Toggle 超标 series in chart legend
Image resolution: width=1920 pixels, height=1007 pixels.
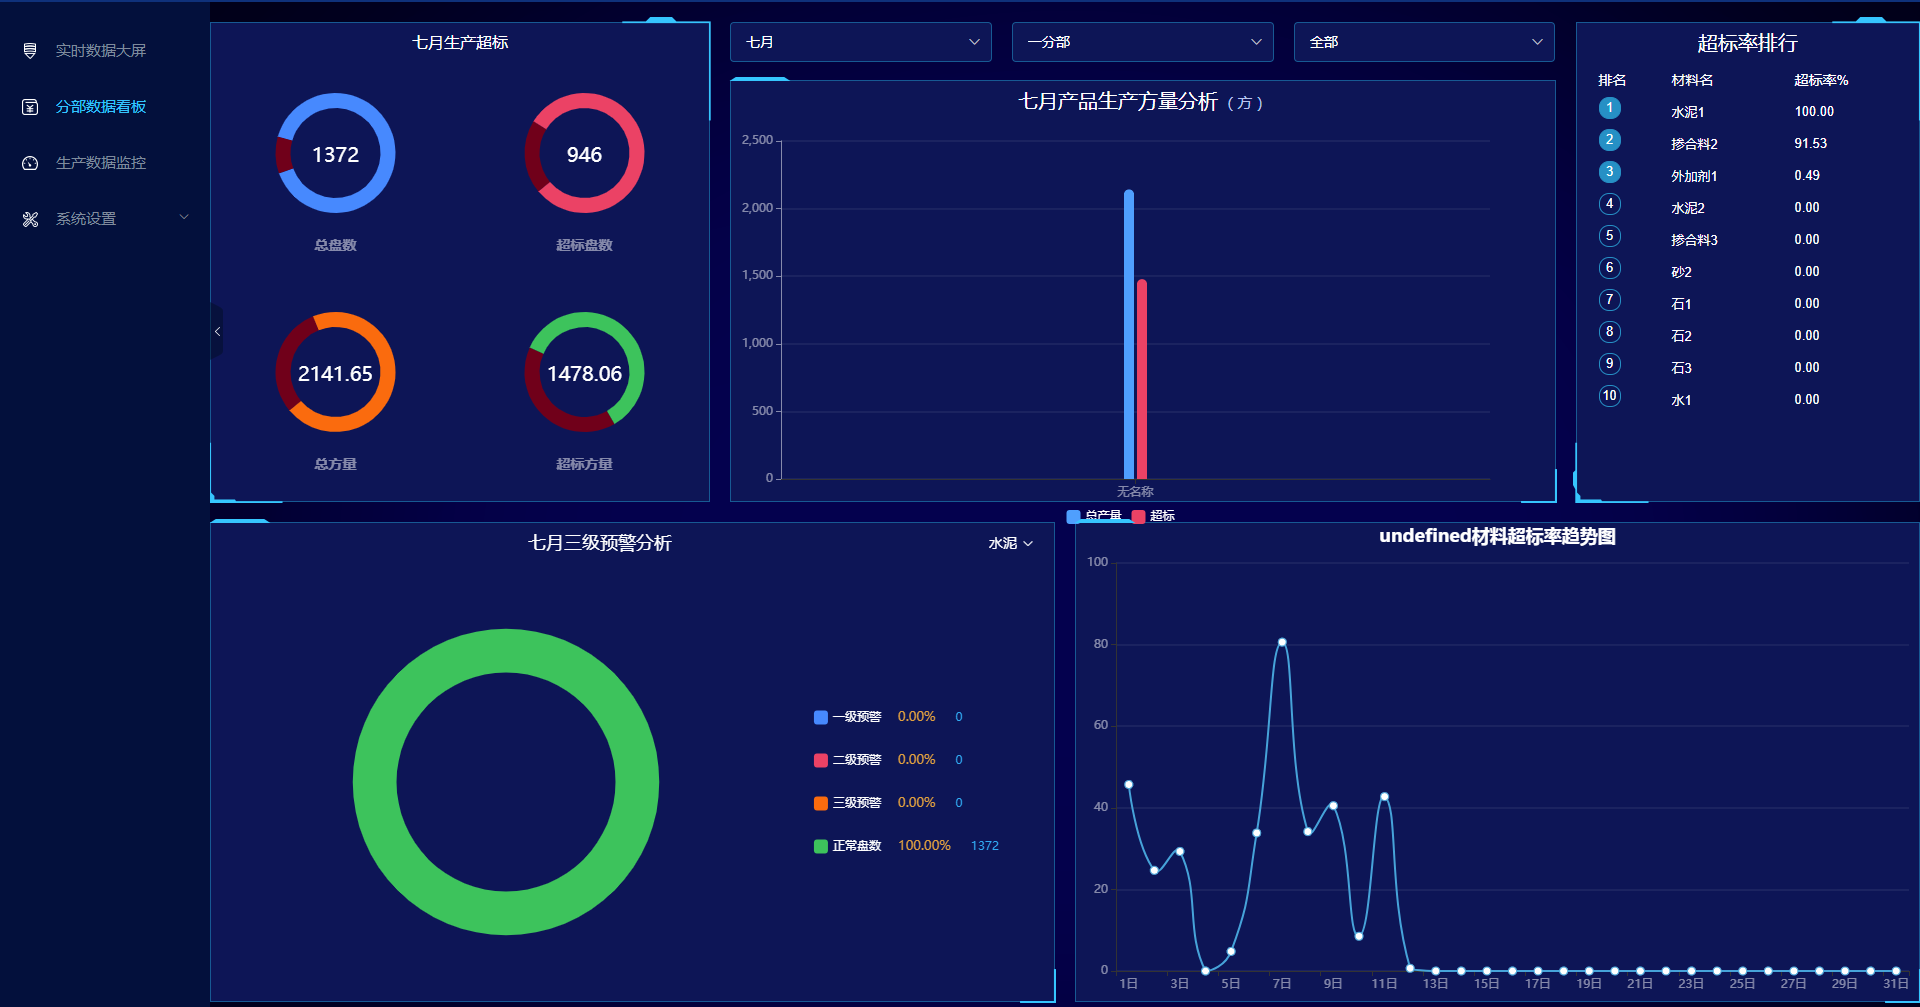coord(1154,516)
